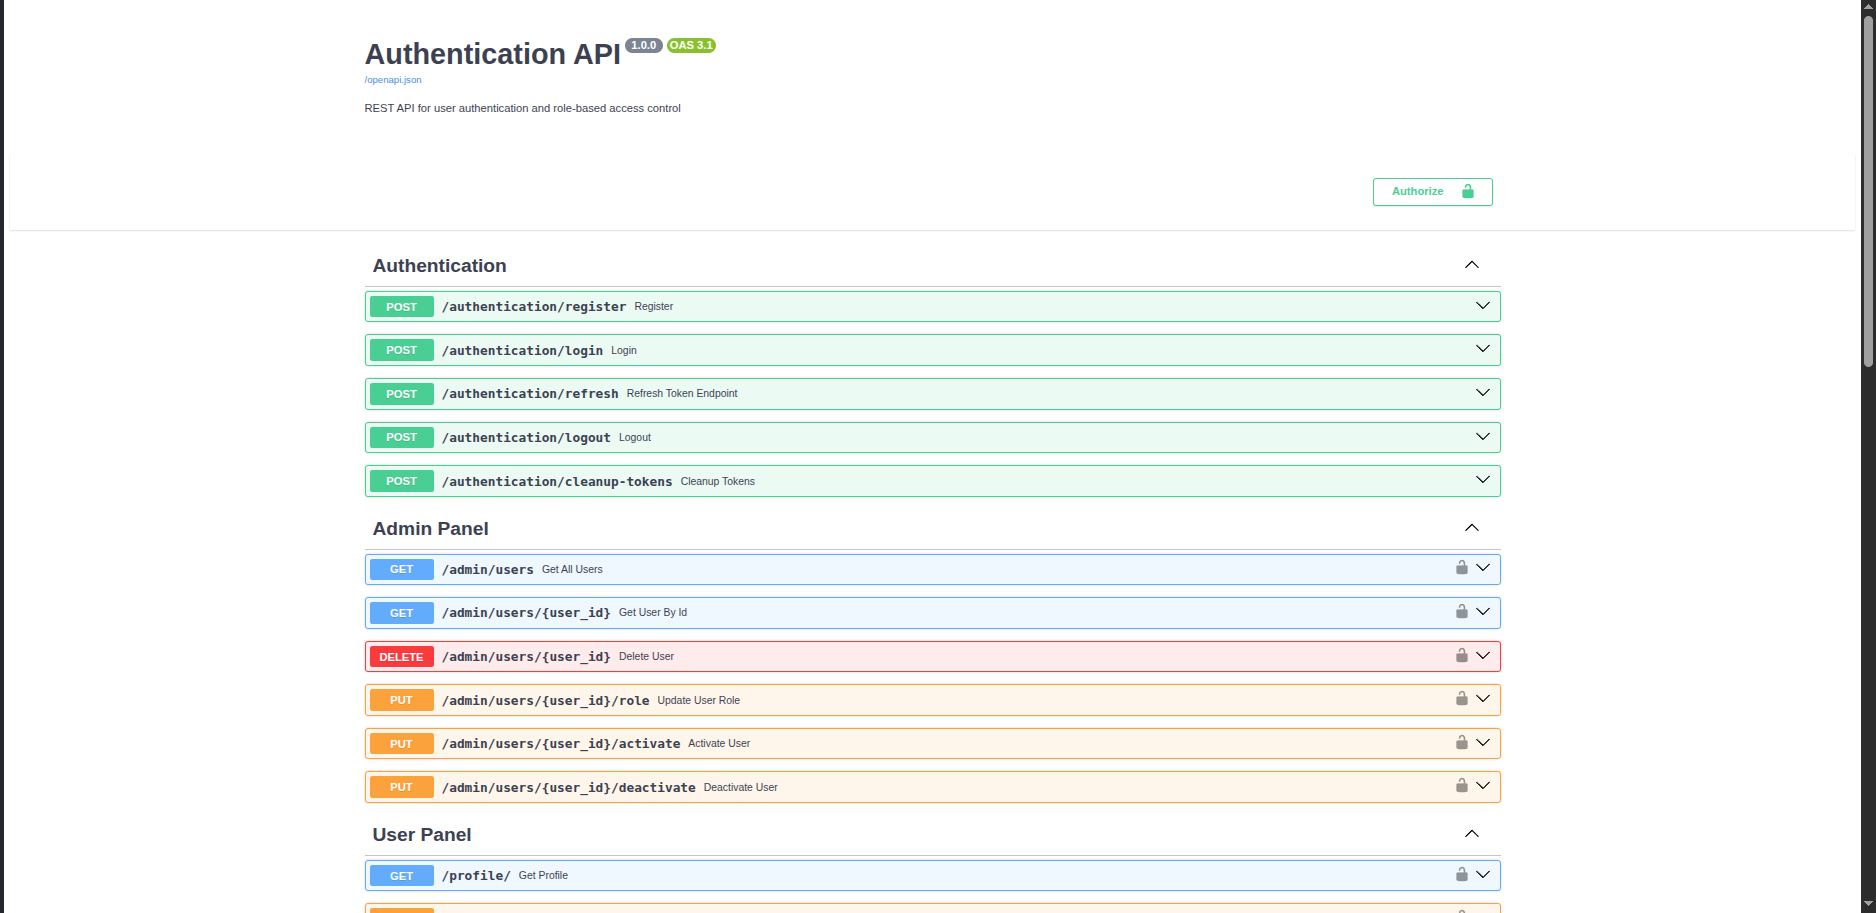Screen dimensions: 1876x913
Task: Expand the Delete User chevron
Action: [x=1482, y=656]
